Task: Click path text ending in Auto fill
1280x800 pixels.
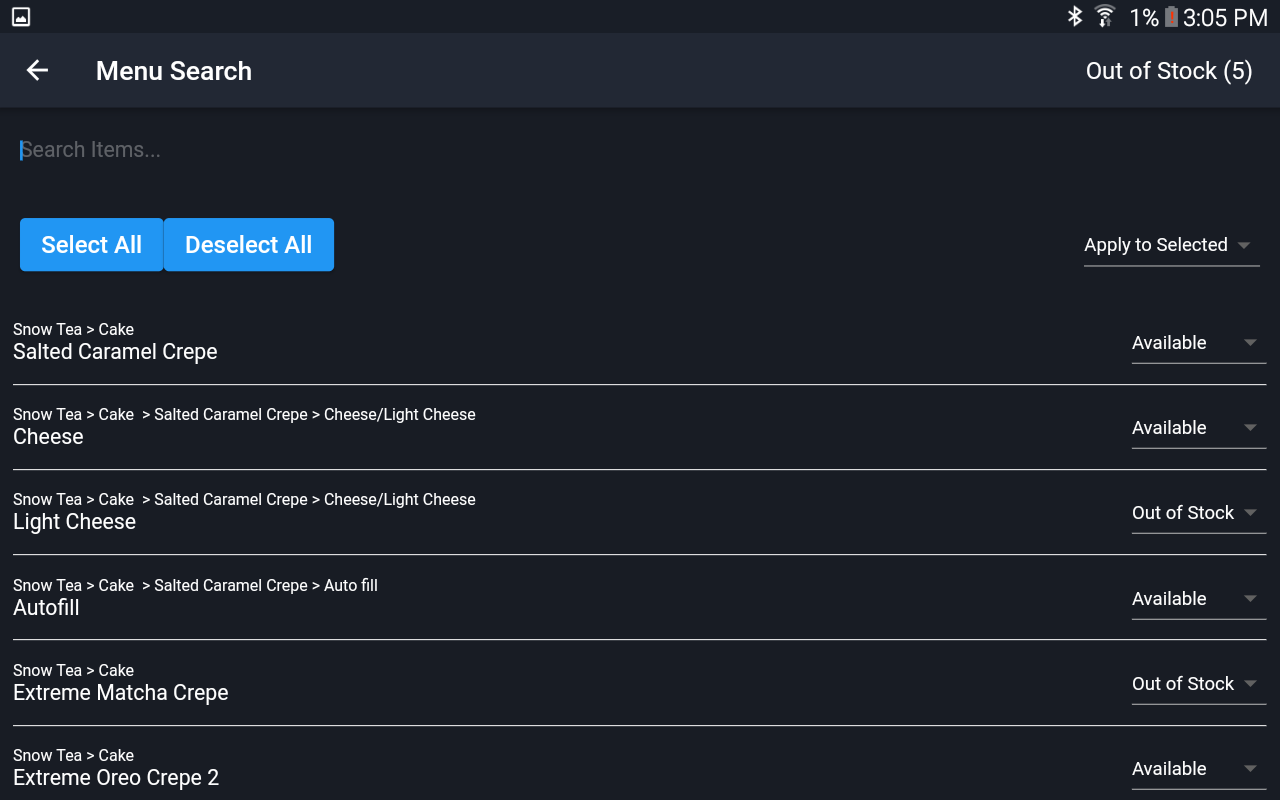Action: pos(195,586)
